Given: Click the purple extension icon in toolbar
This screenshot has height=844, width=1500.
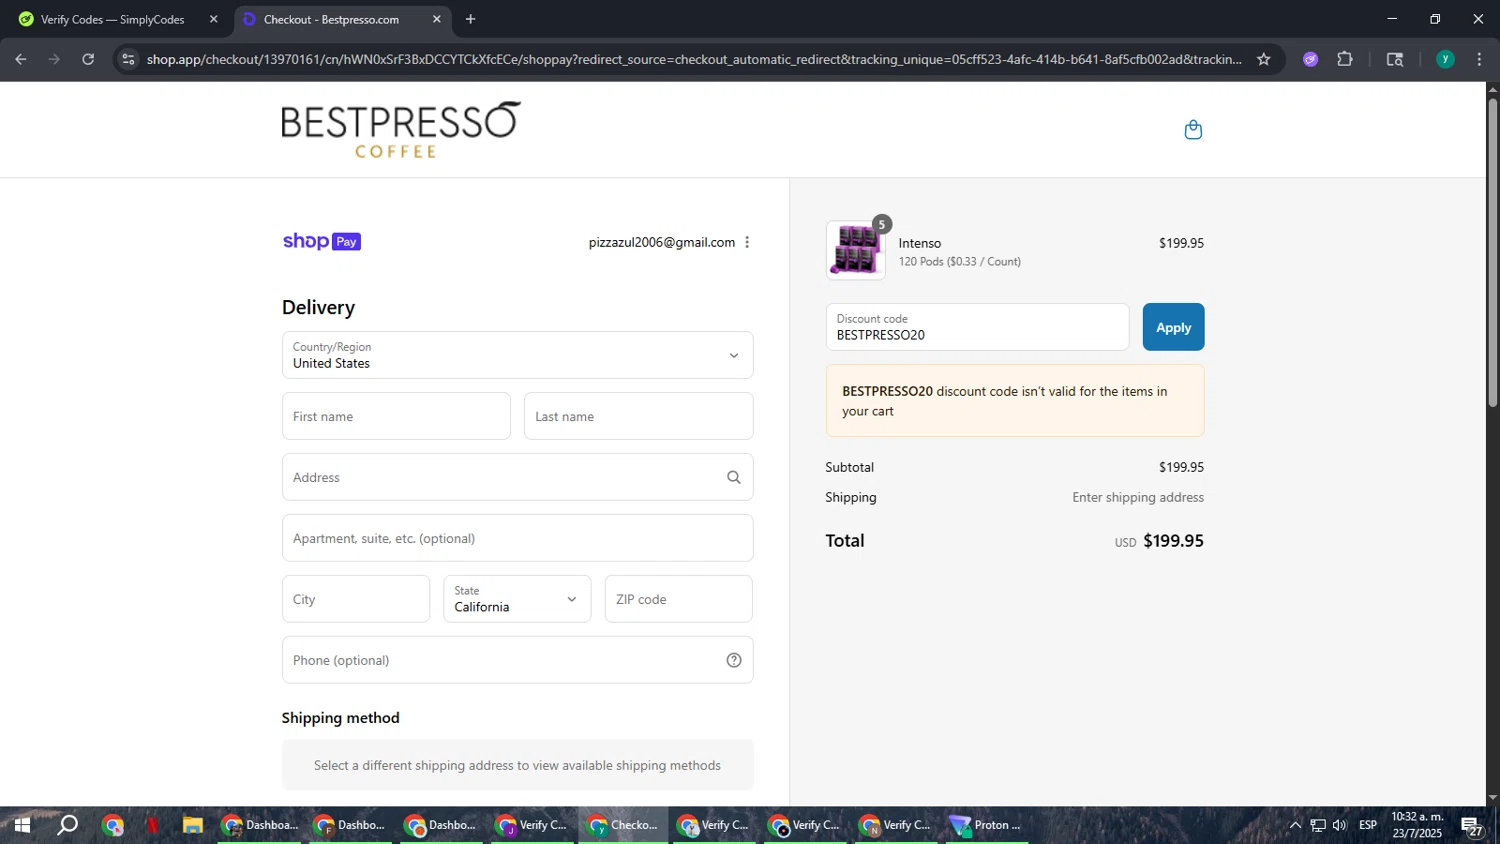Looking at the screenshot, I should click(x=1310, y=59).
